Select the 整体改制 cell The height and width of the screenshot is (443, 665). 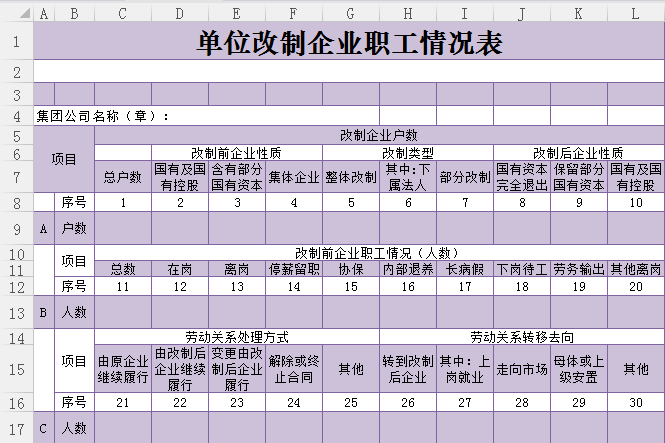(x=350, y=177)
